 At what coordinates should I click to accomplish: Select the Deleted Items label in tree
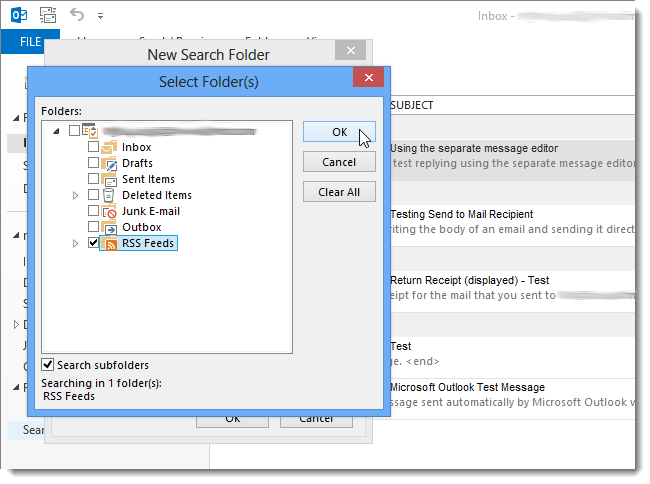157,195
